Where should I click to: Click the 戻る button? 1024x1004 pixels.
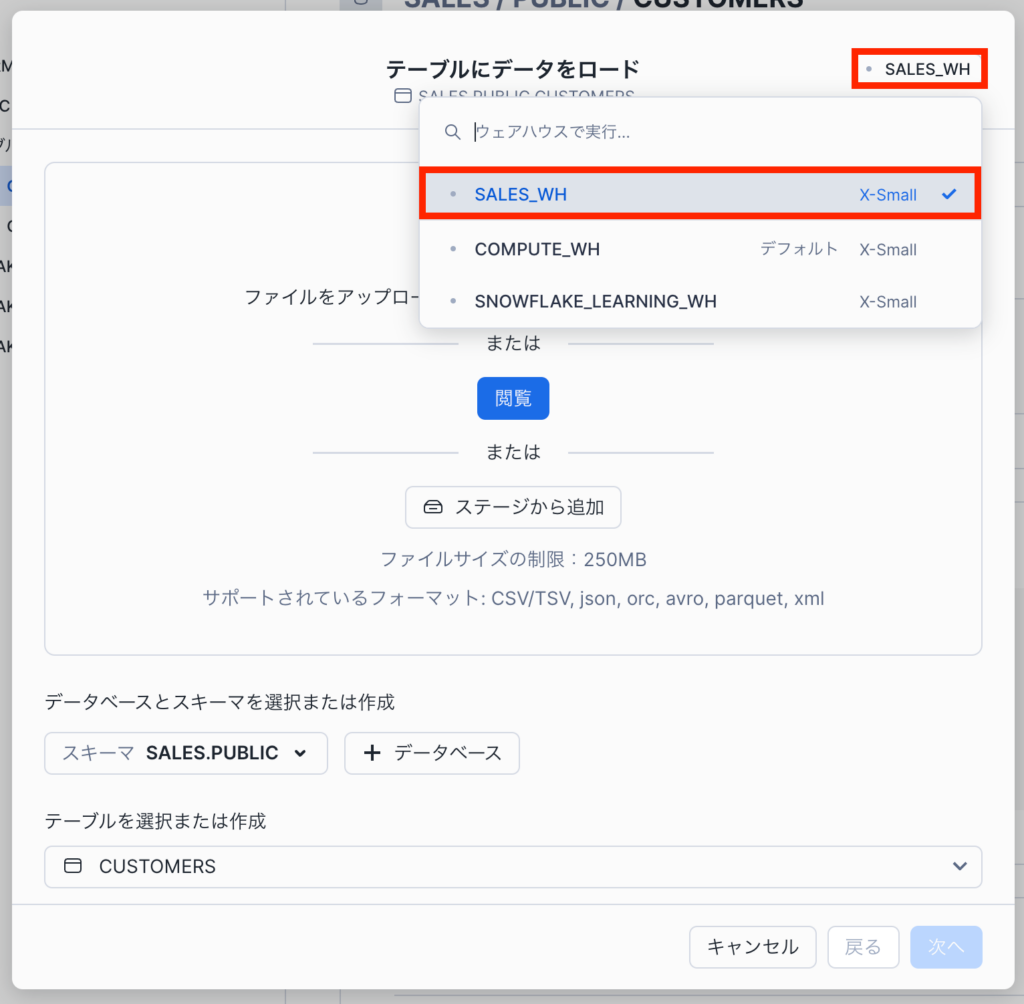[x=863, y=947]
